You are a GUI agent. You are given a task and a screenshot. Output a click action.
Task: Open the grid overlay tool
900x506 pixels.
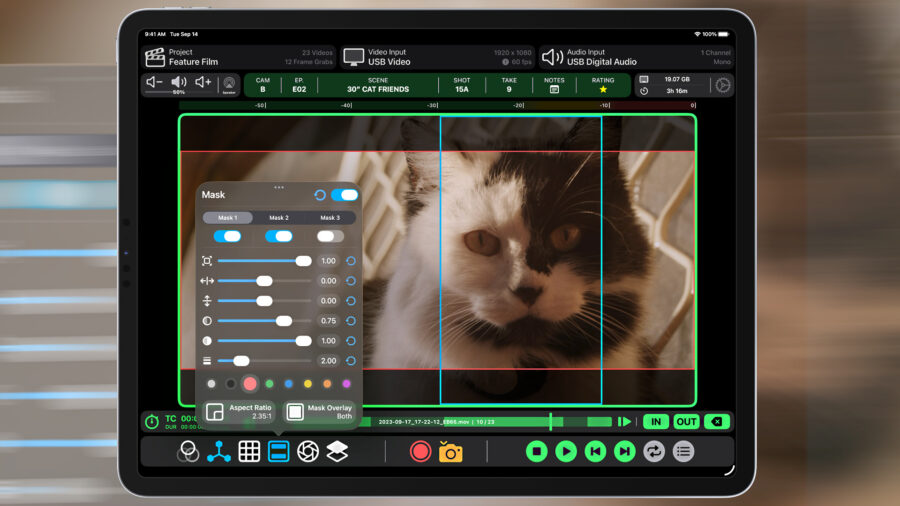point(249,452)
